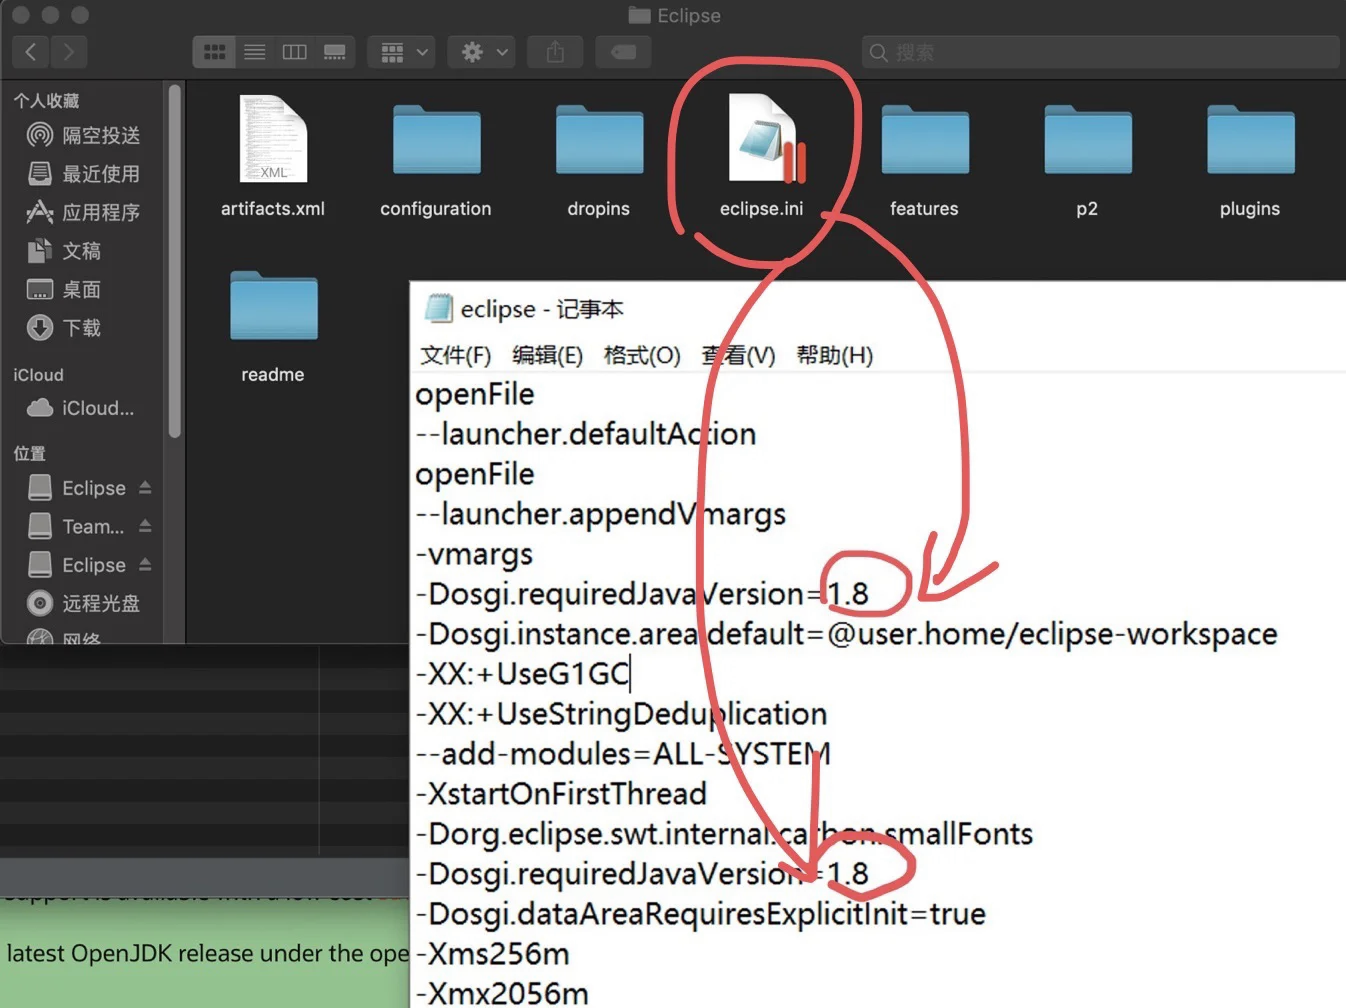
Task: Click the line "-XX:+UseG1GC" in Notepad
Action: coord(522,674)
